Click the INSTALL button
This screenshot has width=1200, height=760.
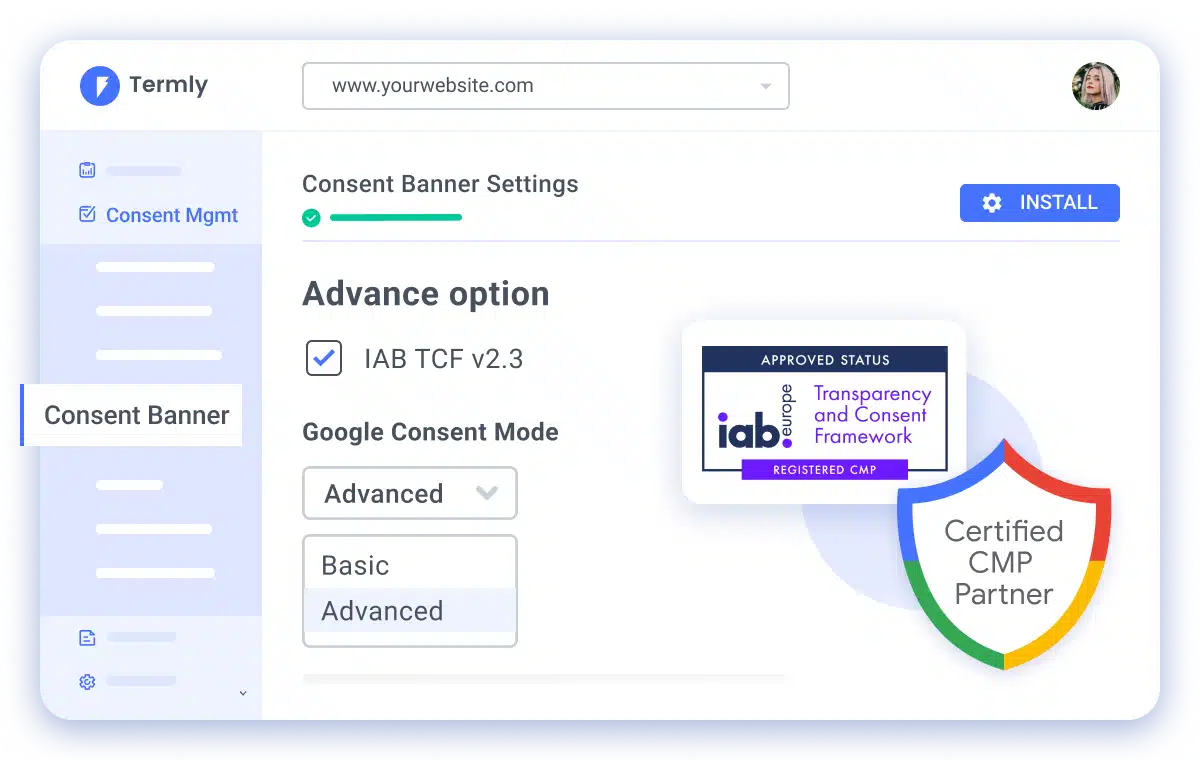[x=1040, y=203]
